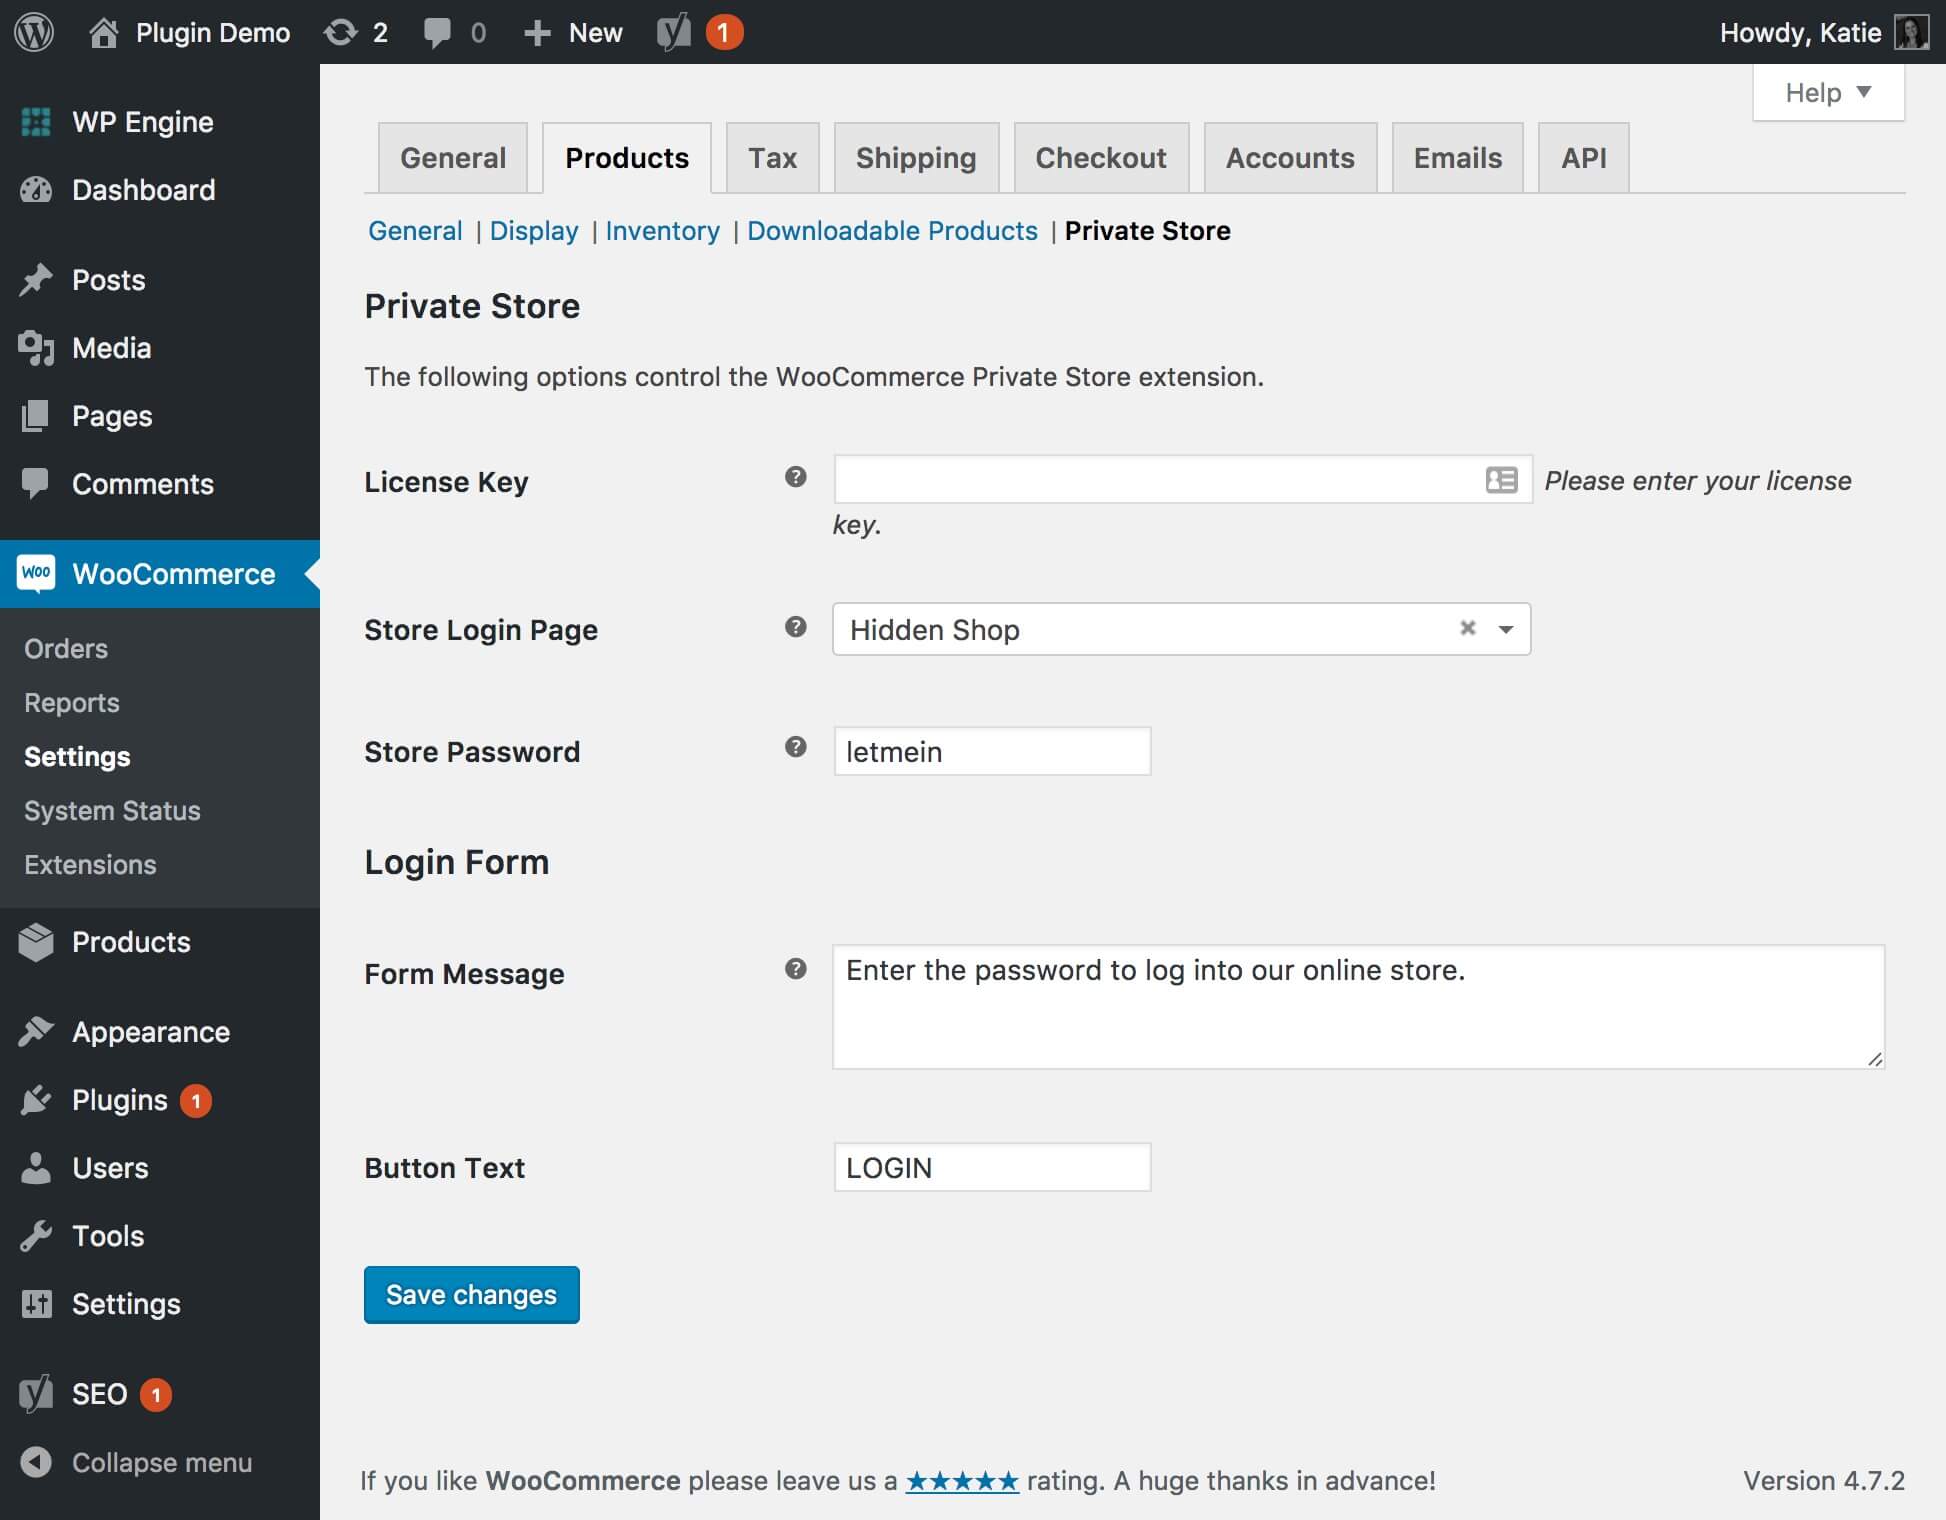Click the Pages sidebar icon
The width and height of the screenshot is (1946, 1520).
tap(36, 416)
